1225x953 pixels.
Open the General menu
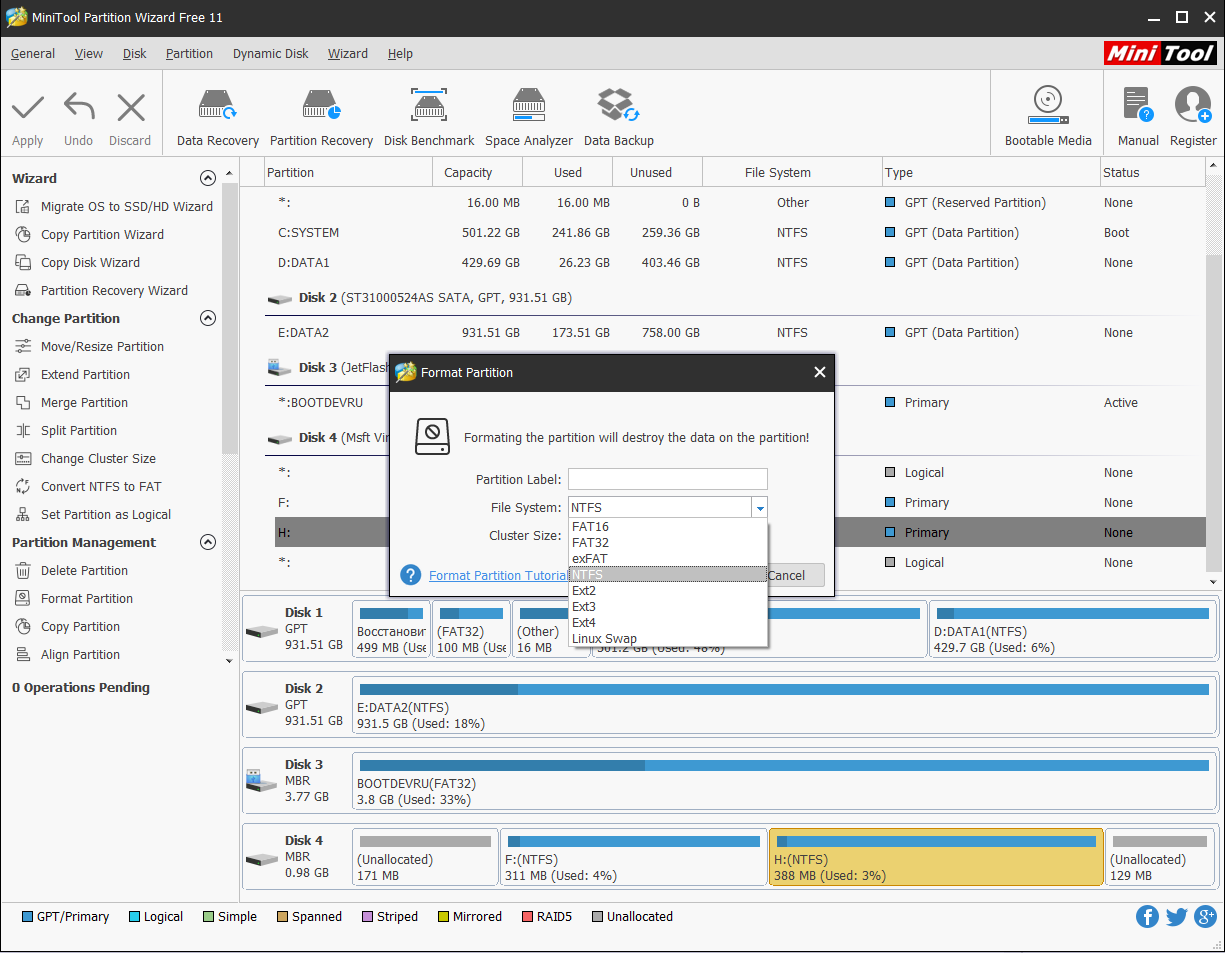33,54
